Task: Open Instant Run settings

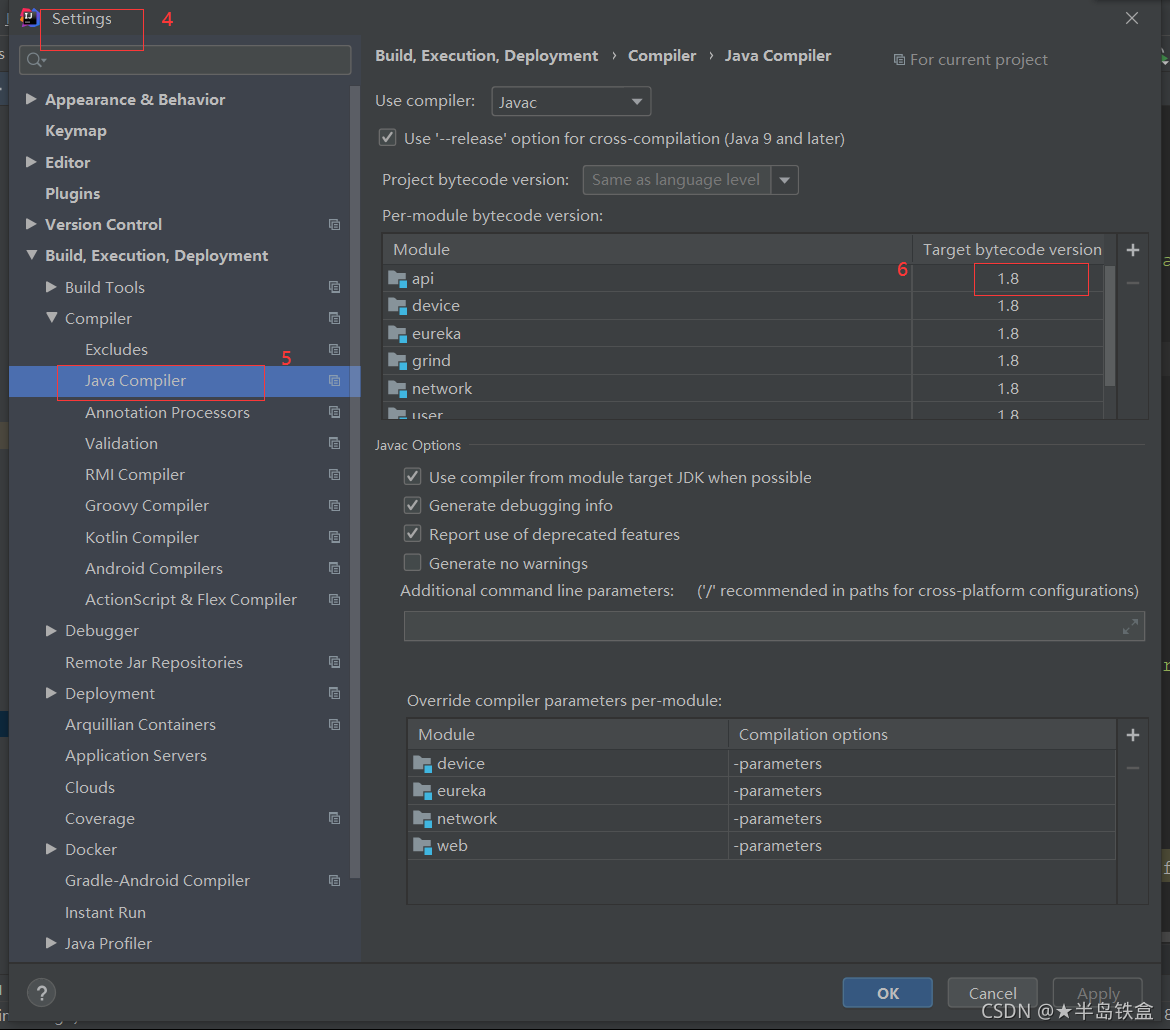Action: 105,912
